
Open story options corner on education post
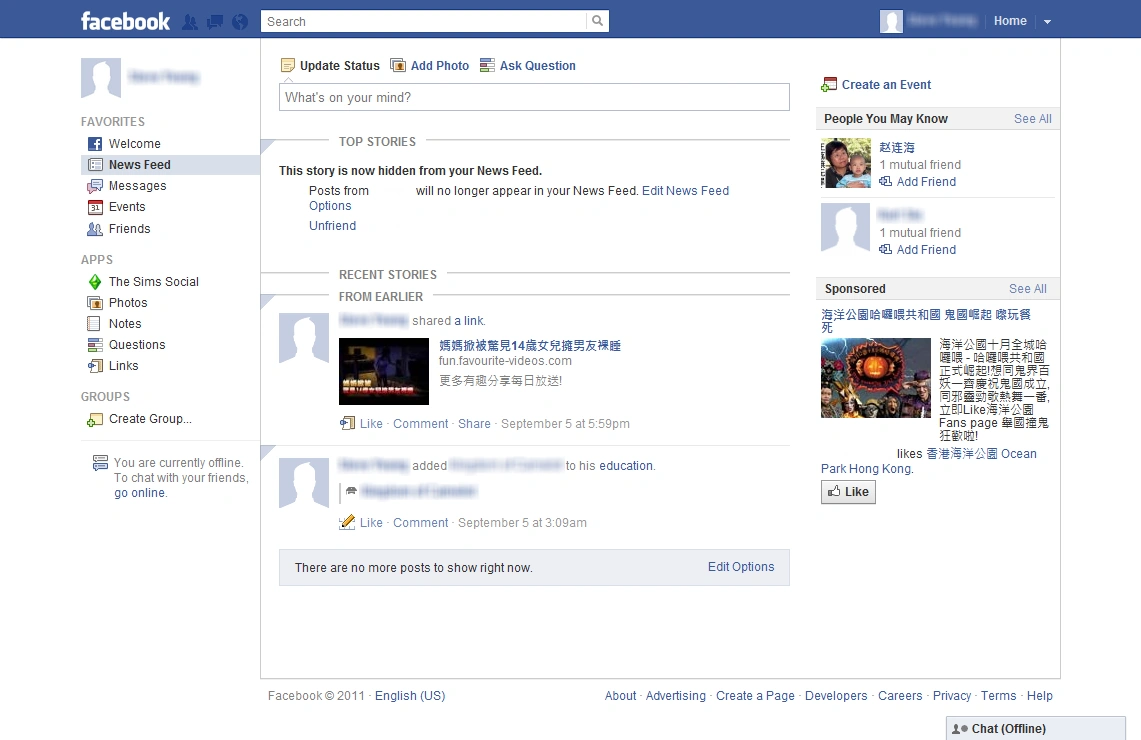pos(267,451)
